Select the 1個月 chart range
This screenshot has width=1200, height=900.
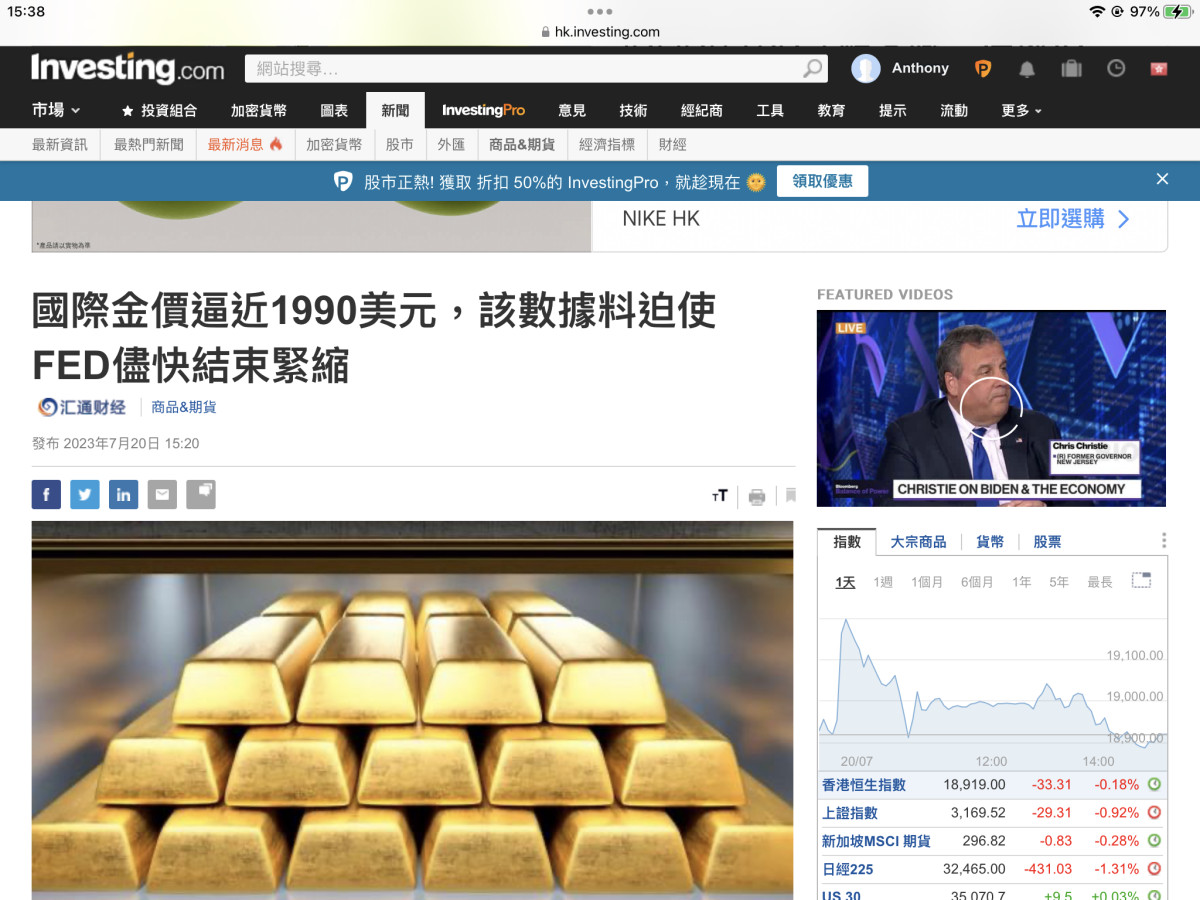tap(927, 582)
